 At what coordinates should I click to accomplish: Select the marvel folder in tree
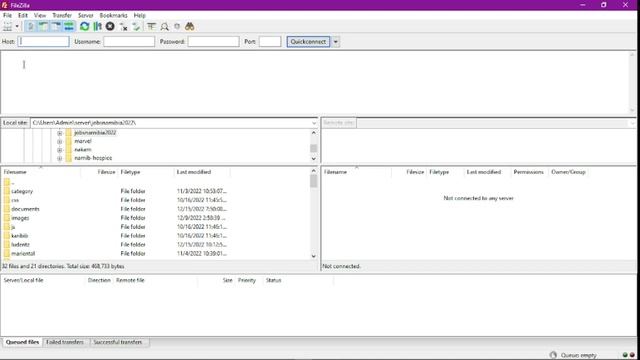pyautogui.click(x=83, y=141)
